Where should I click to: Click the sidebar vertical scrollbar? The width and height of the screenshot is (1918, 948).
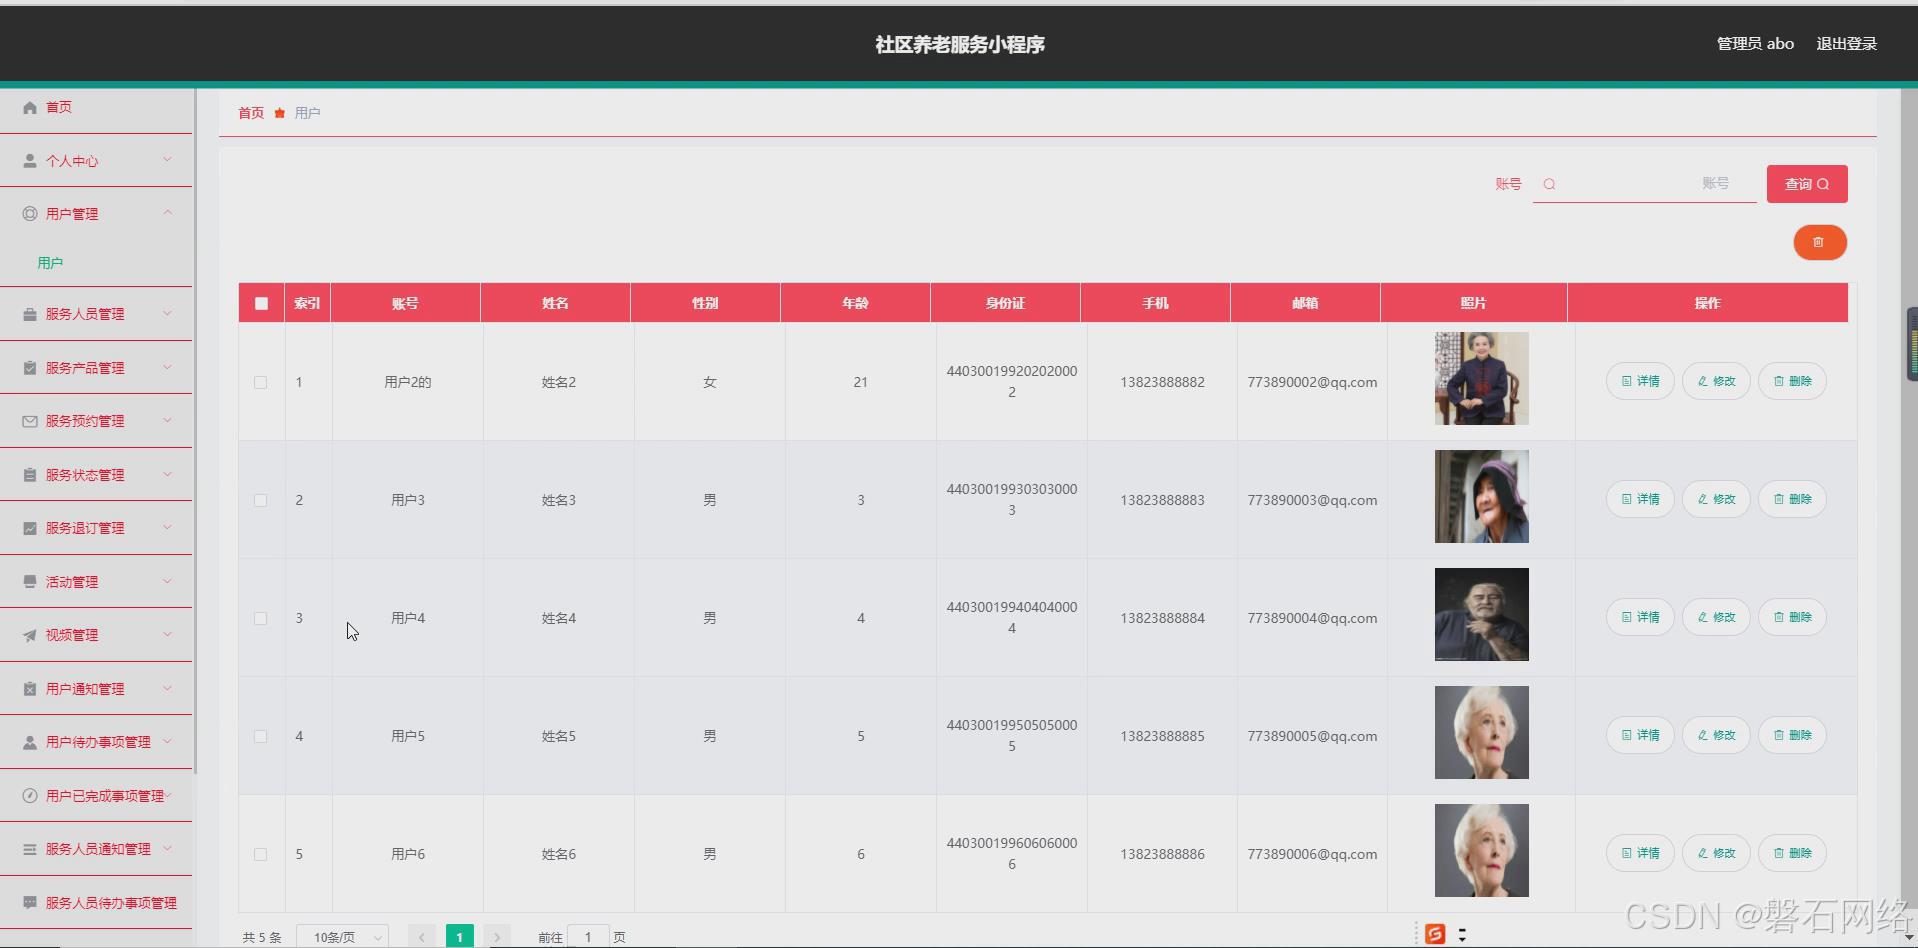click(195, 430)
